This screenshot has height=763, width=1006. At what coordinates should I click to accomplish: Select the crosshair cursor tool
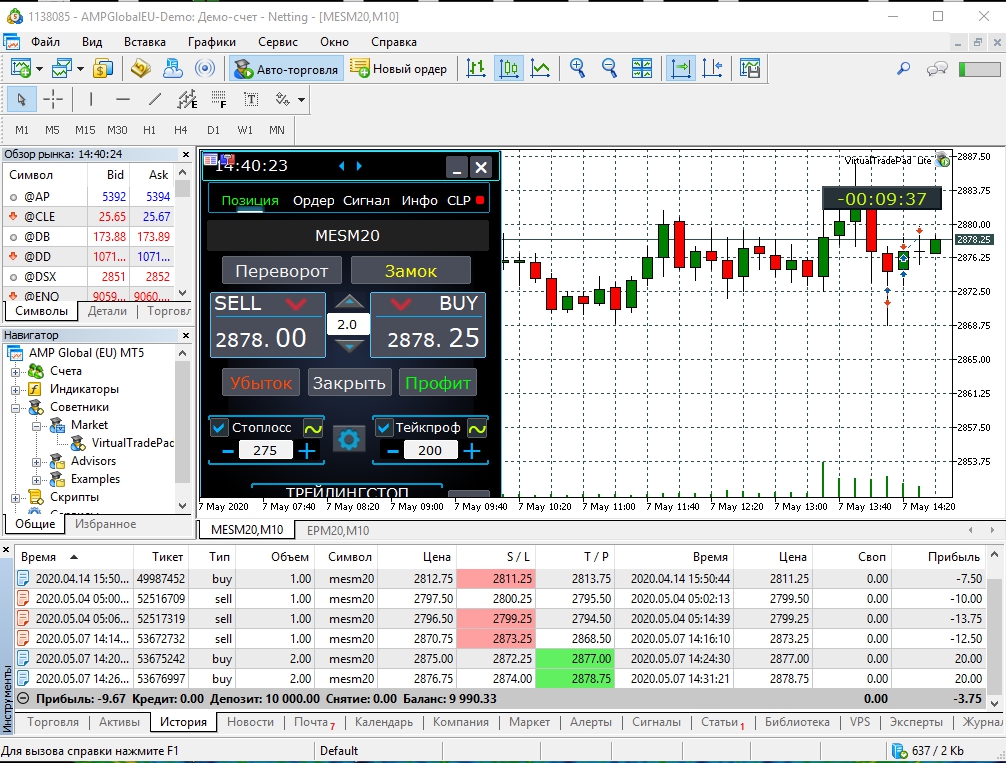tap(53, 99)
